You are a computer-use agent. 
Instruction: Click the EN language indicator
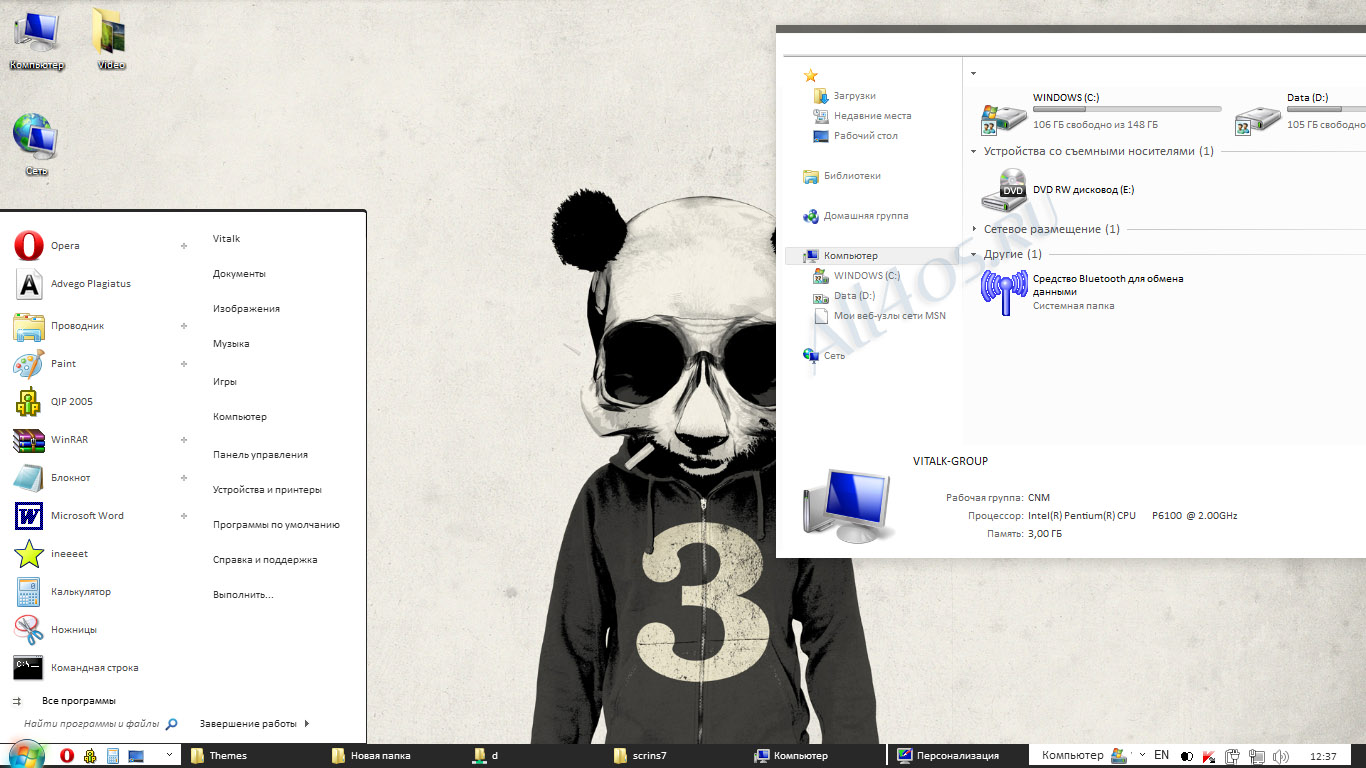point(1161,756)
